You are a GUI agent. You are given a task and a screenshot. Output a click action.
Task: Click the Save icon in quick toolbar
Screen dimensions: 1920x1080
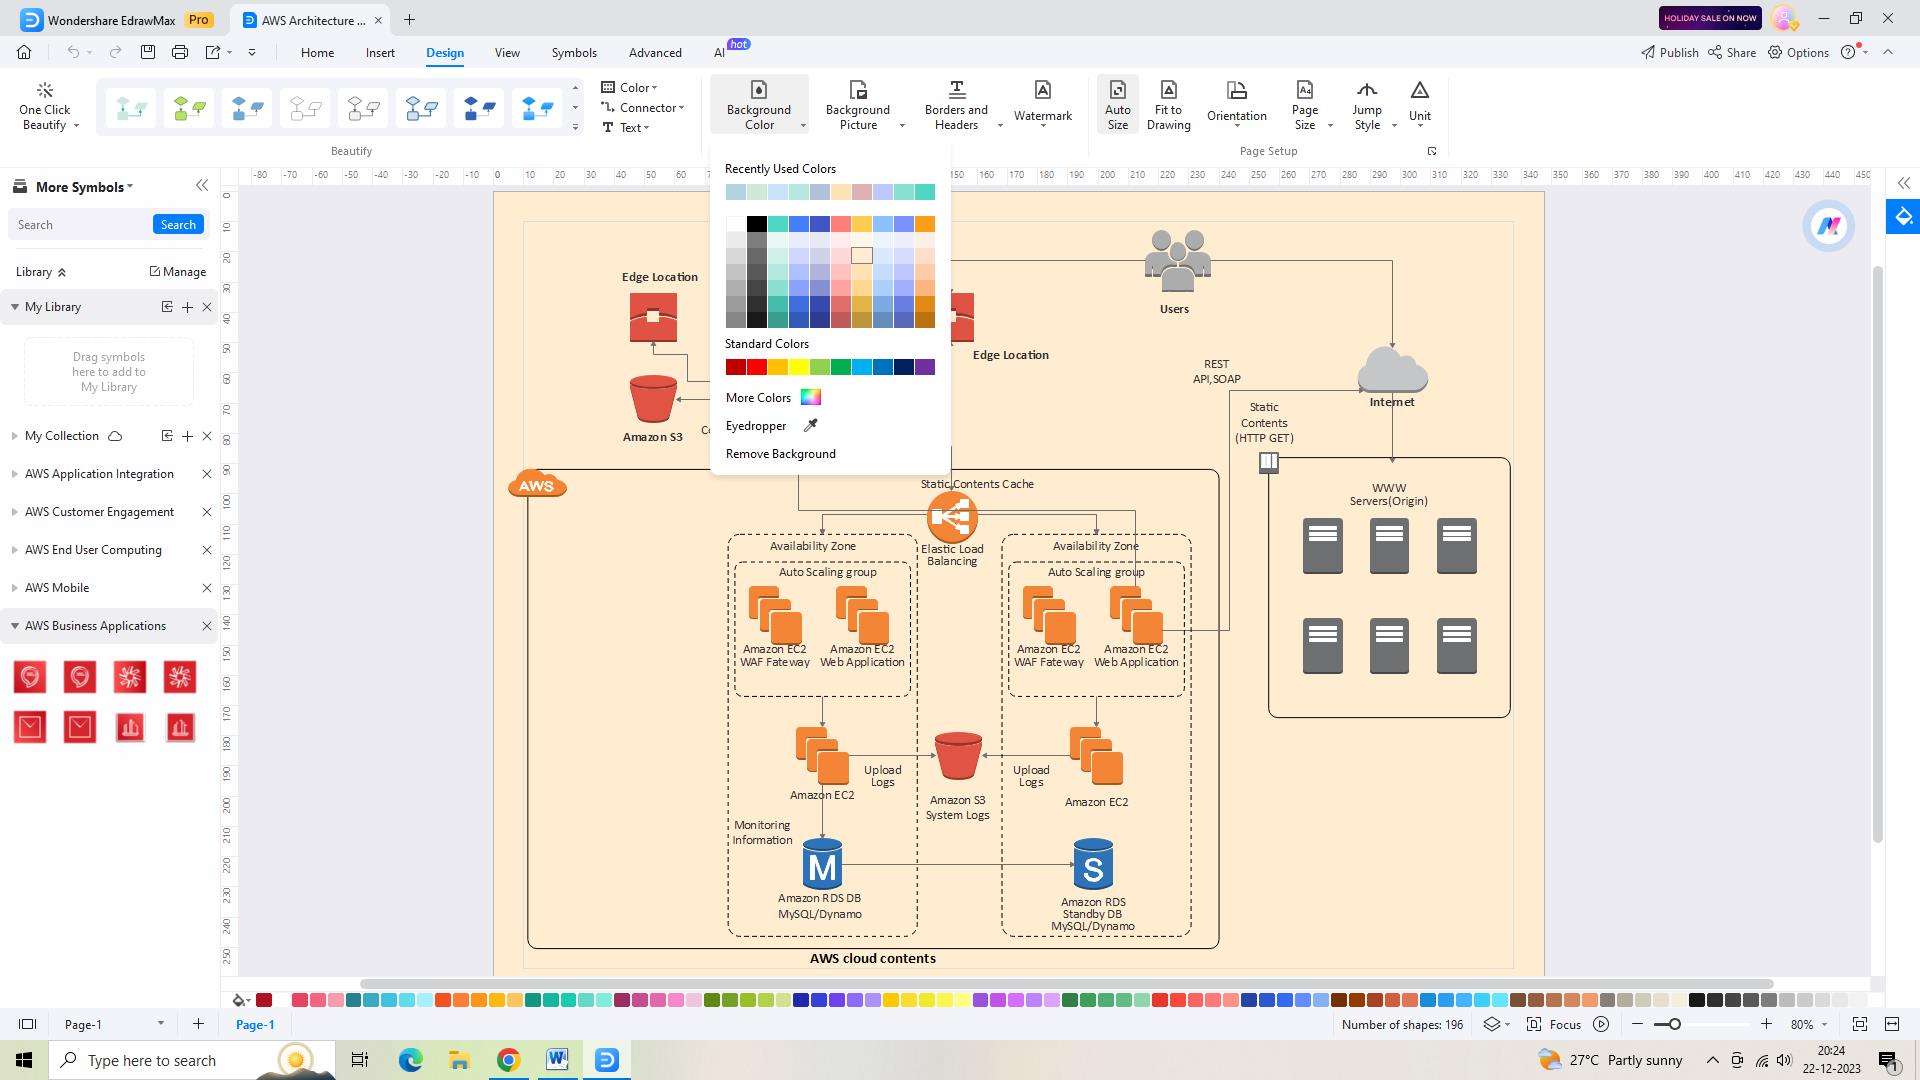coord(148,52)
